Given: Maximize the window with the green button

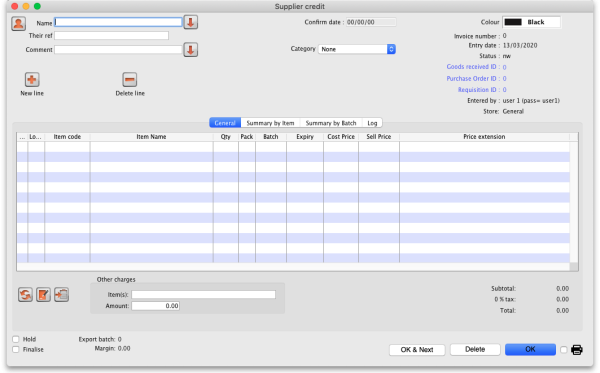Looking at the screenshot, I should coord(37,6).
